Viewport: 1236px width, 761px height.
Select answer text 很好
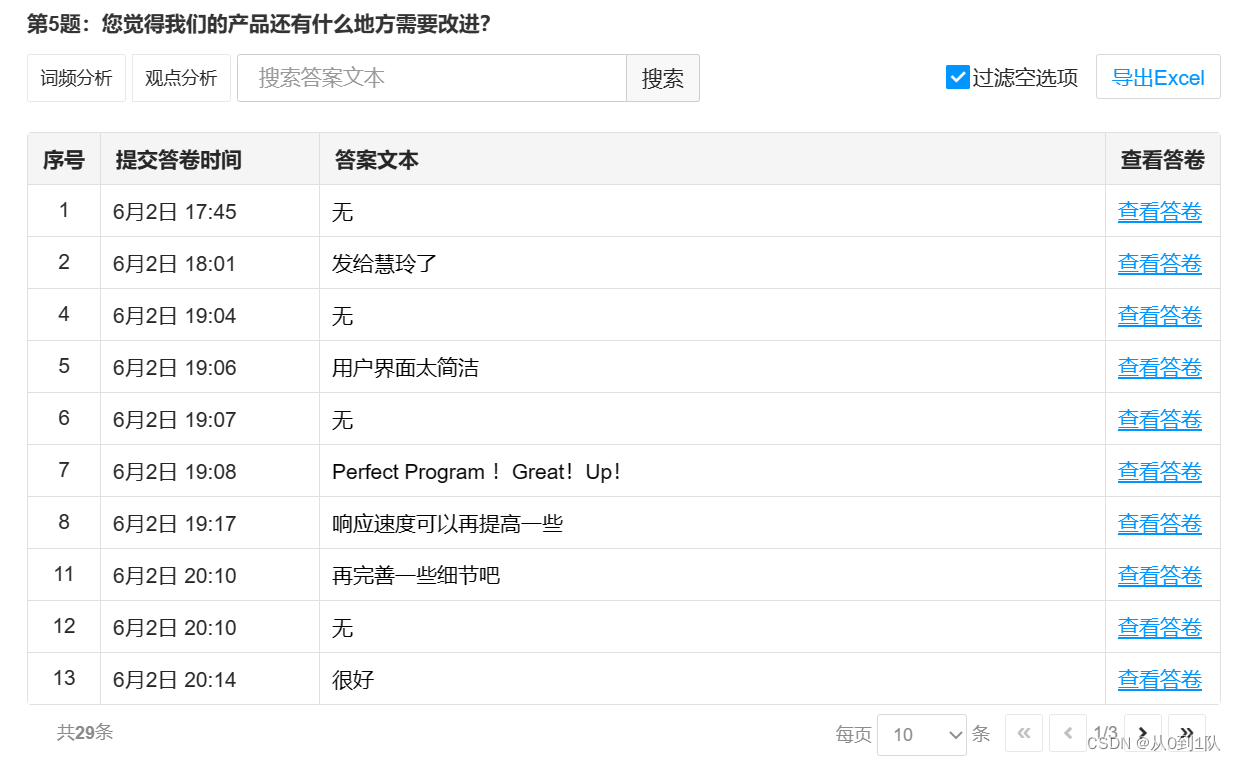coord(353,680)
